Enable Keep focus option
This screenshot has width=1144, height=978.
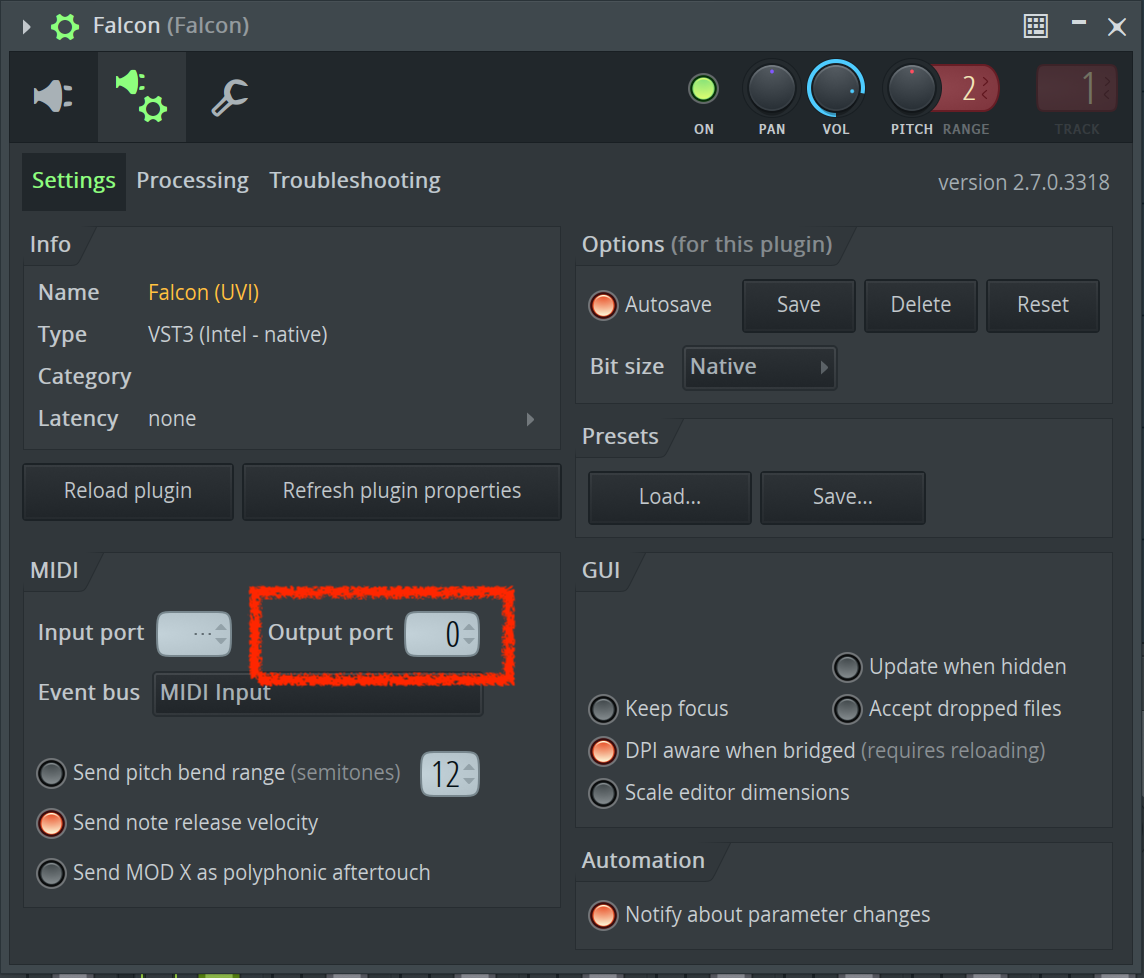pos(603,708)
